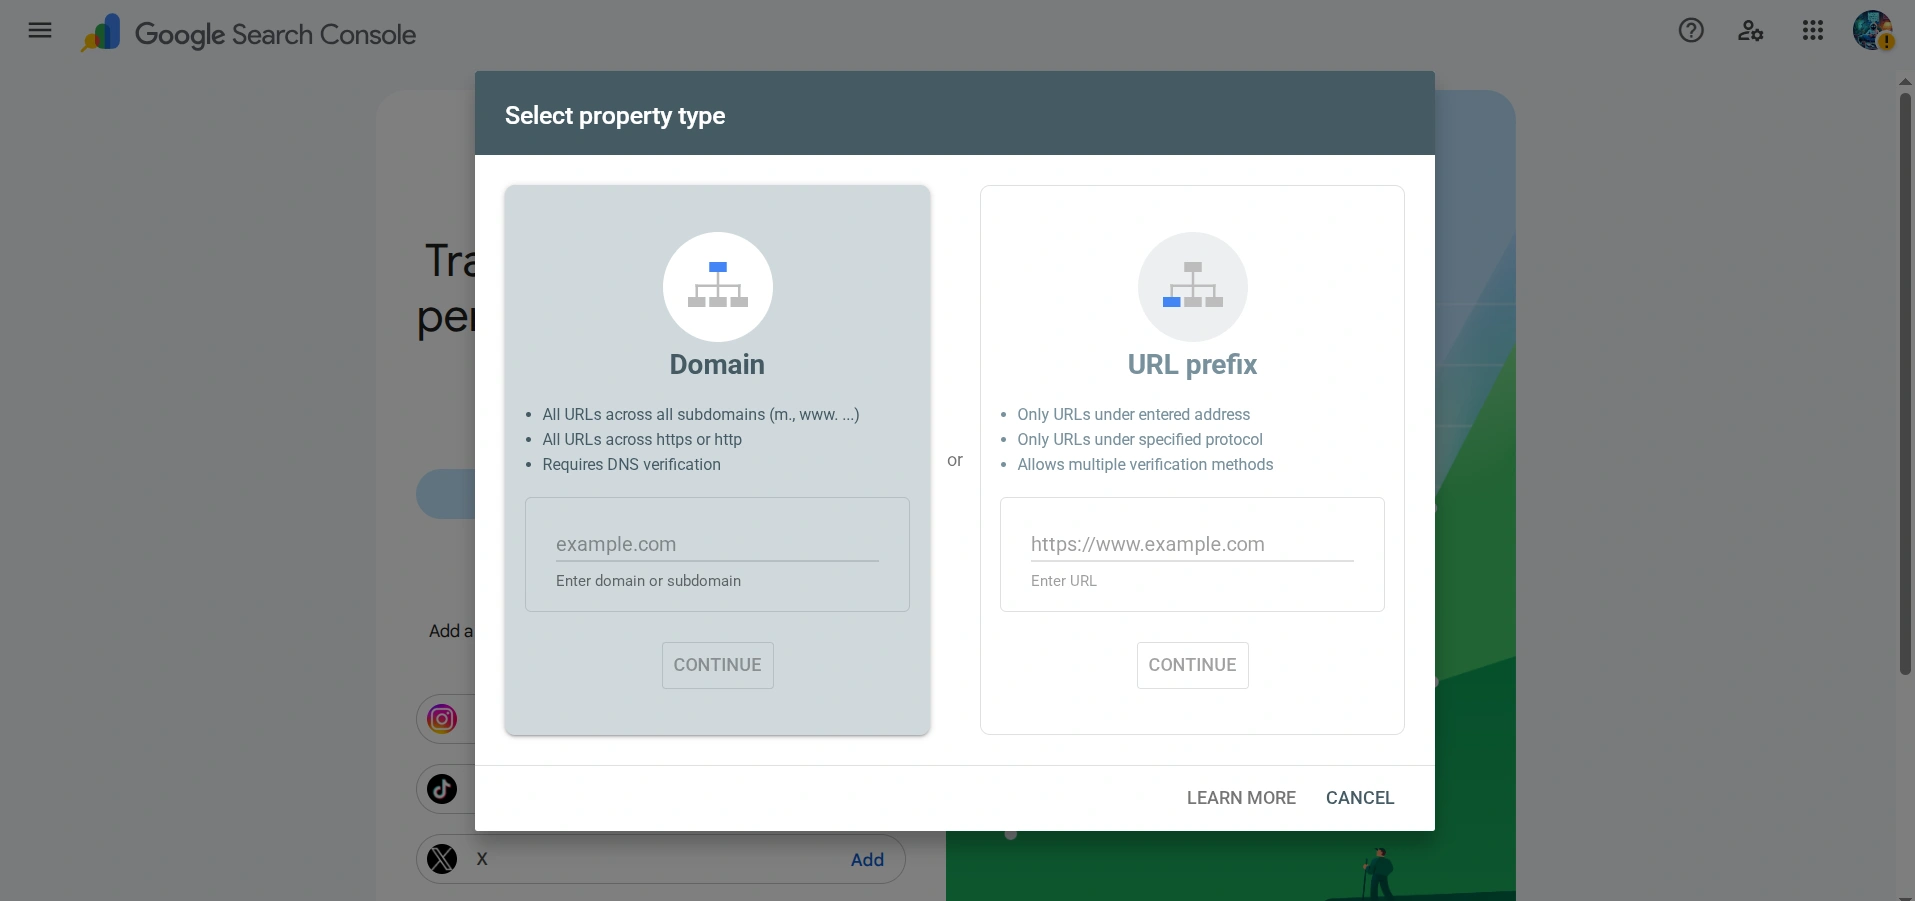This screenshot has width=1915, height=901.
Task: Open the Google apps grid
Action: point(1813,31)
